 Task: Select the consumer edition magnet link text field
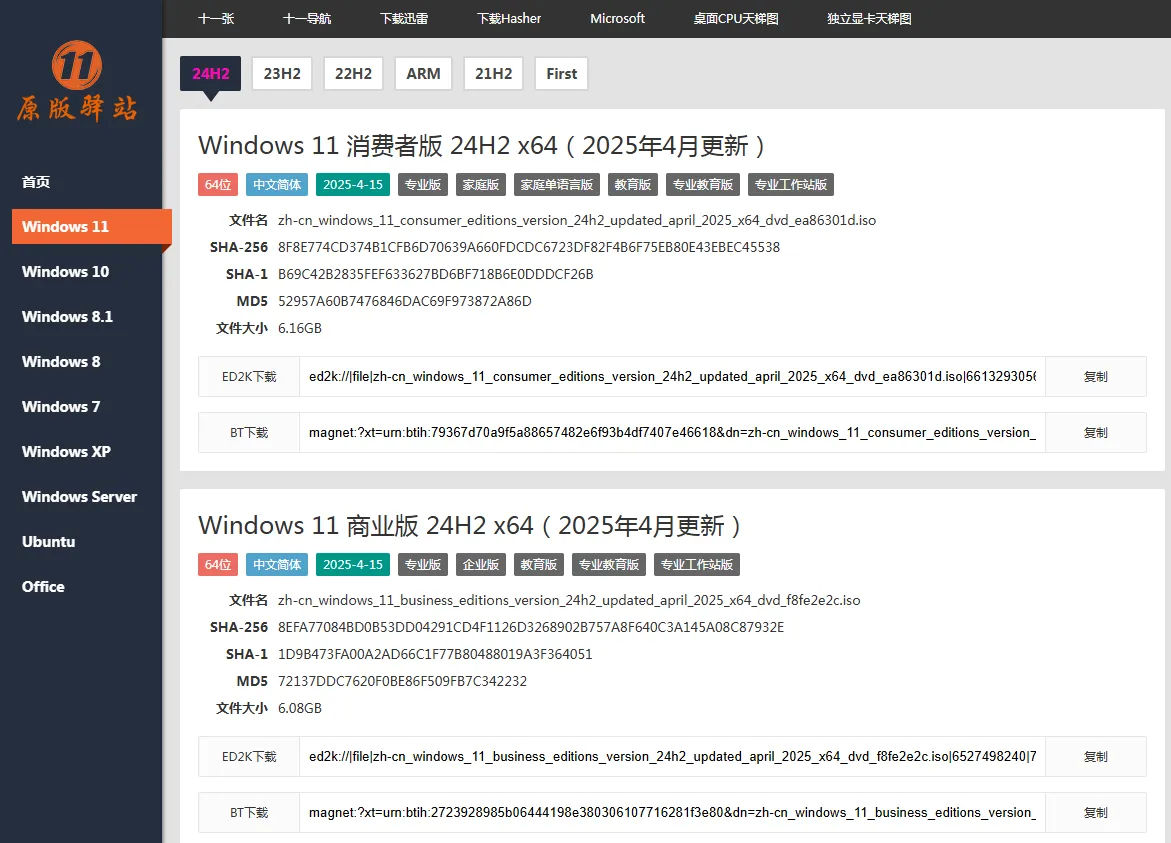(x=672, y=432)
